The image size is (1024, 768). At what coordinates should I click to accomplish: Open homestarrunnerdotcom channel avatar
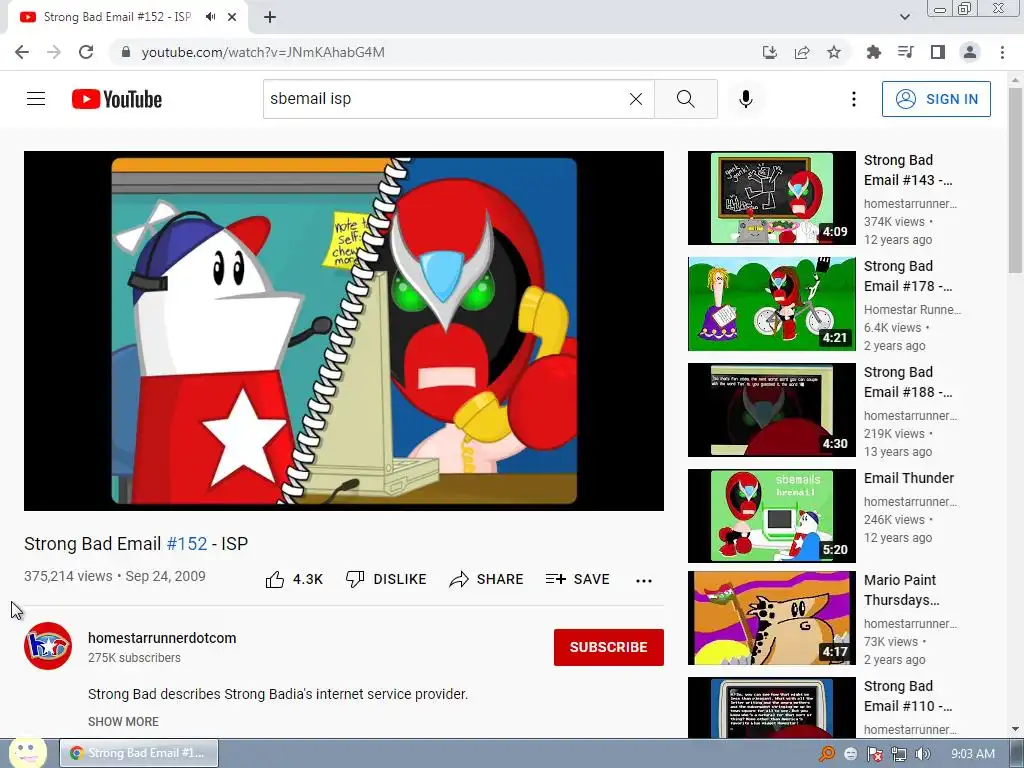click(x=48, y=646)
